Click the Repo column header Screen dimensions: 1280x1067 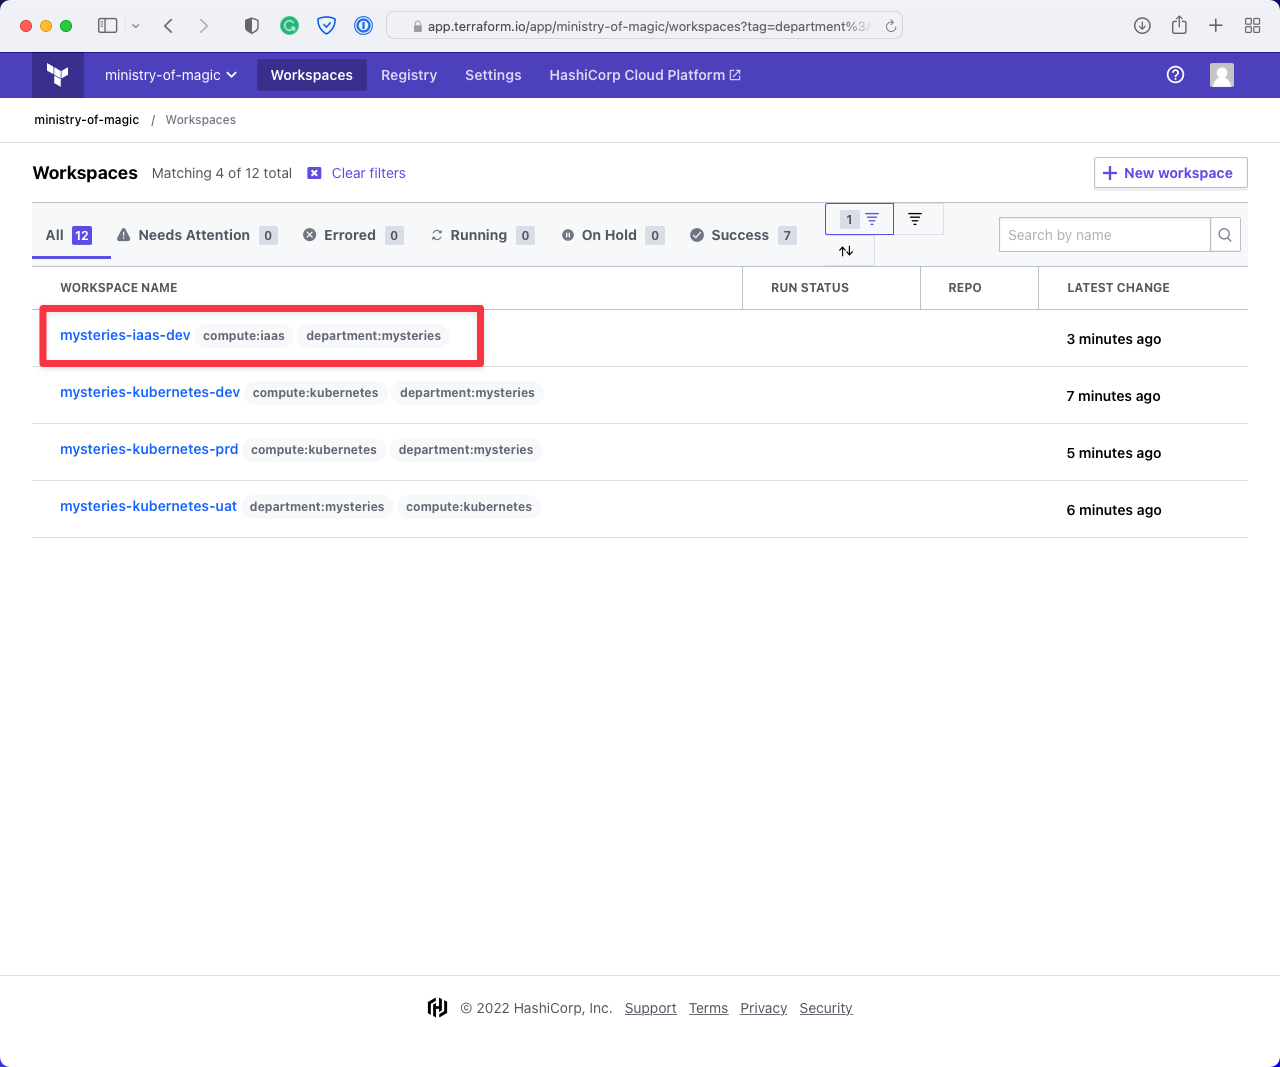(965, 288)
